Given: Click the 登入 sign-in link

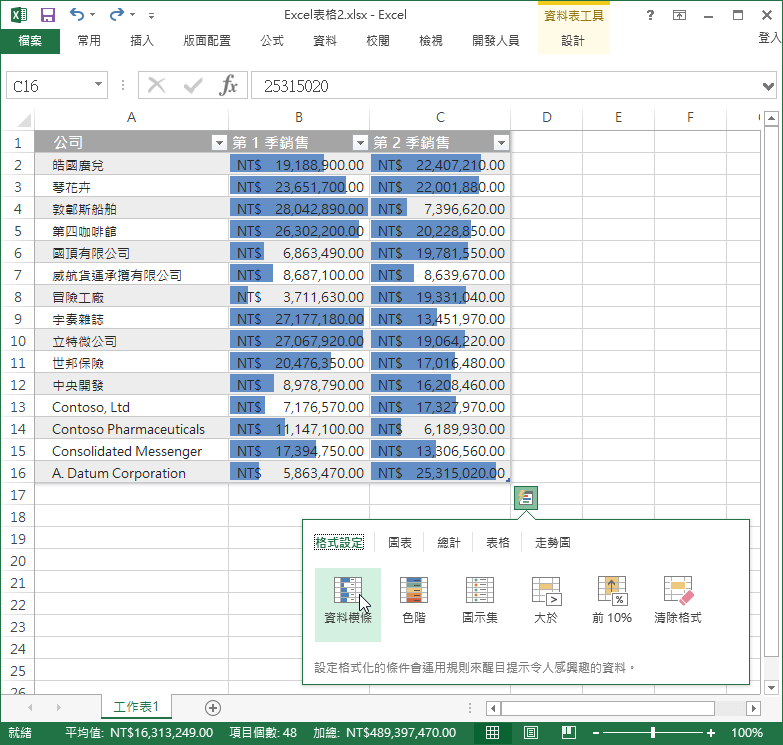Looking at the screenshot, I should [770, 38].
